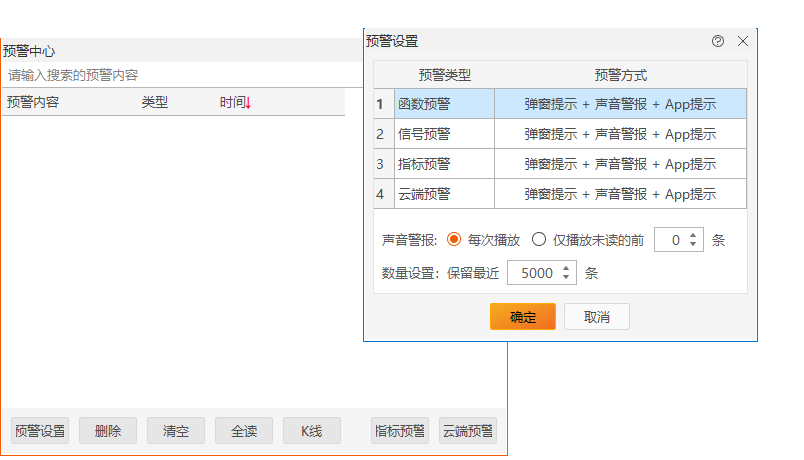Click the search 预警内容 input field
This screenshot has width=804, height=460.
[180, 75]
